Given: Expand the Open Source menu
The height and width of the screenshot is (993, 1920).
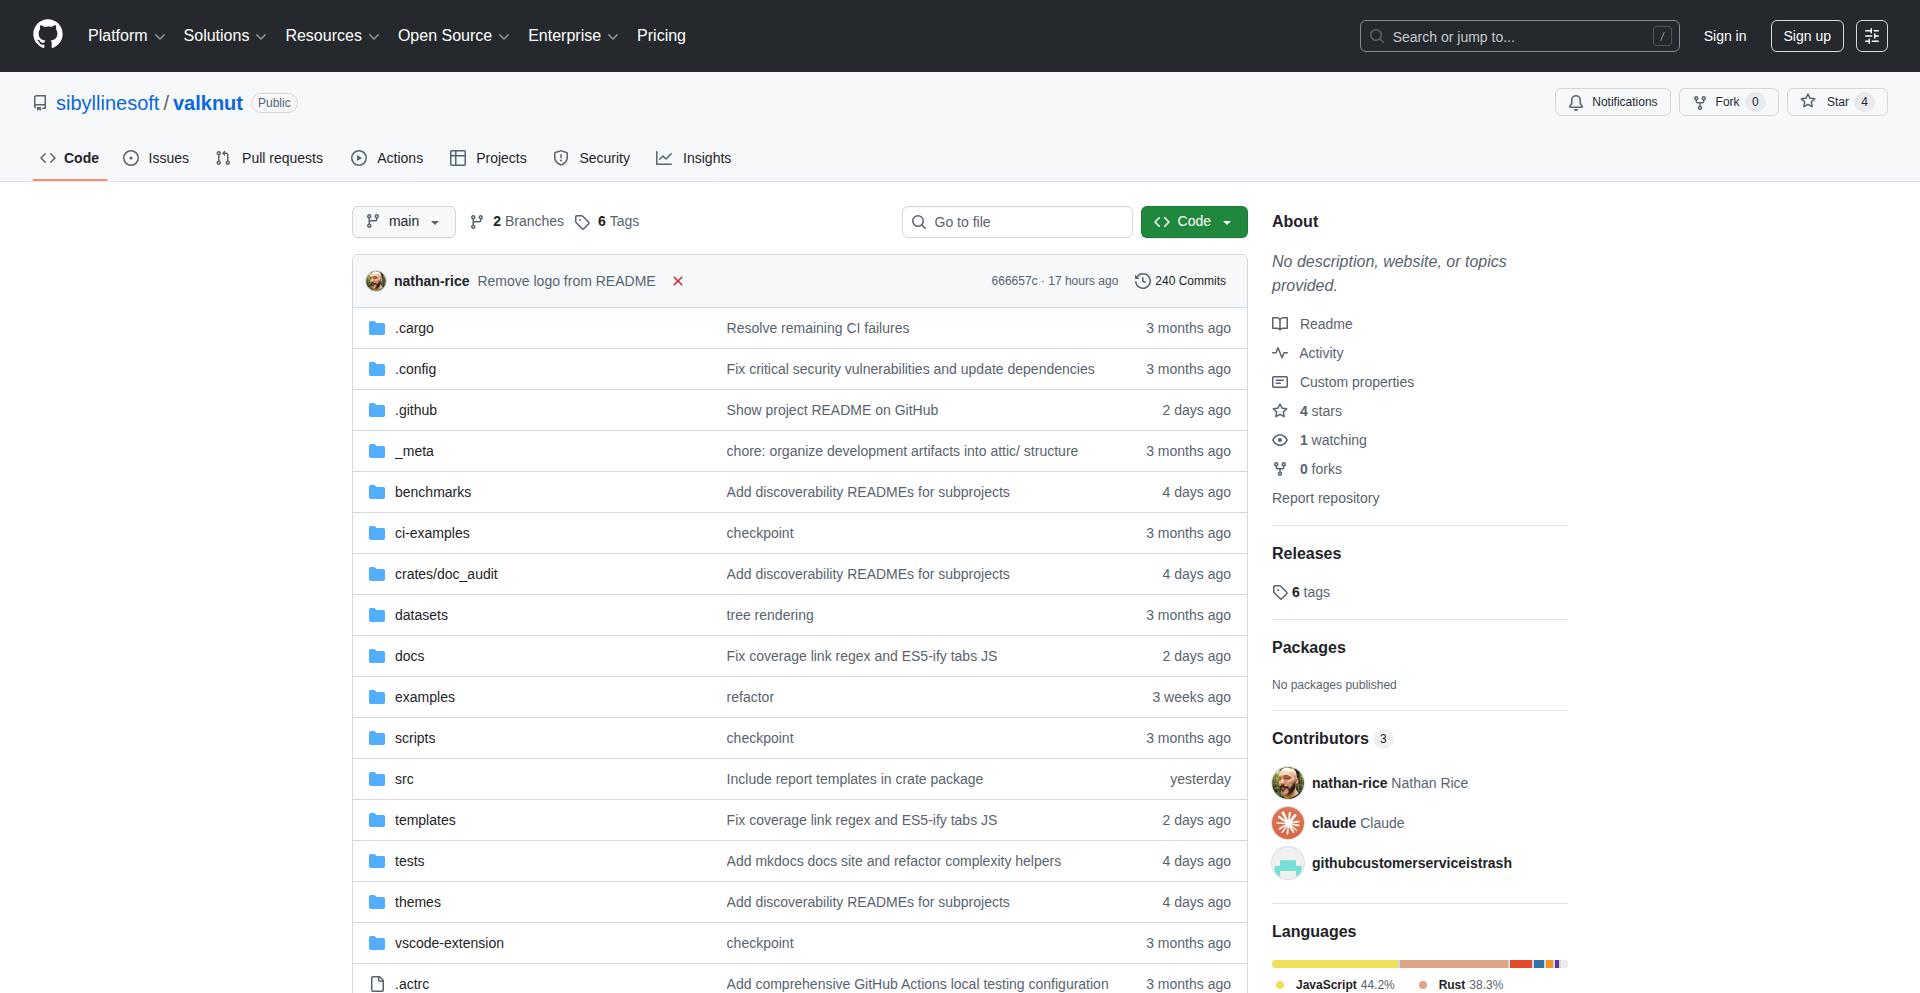Looking at the screenshot, I should coord(454,36).
